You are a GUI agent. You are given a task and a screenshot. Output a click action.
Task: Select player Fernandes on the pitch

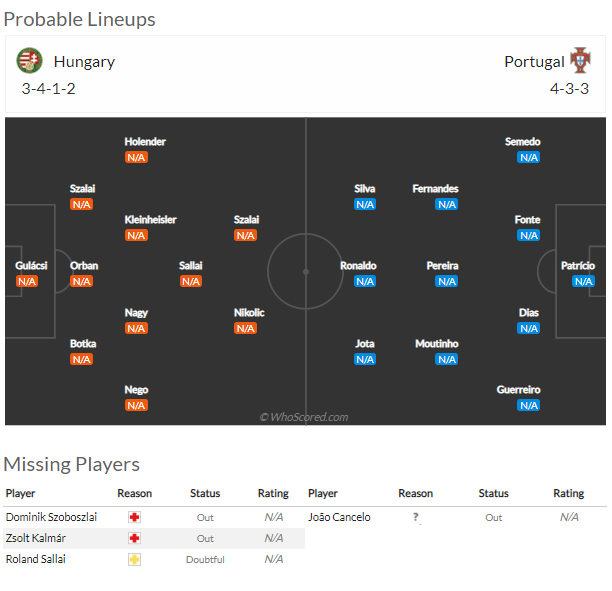(435, 189)
